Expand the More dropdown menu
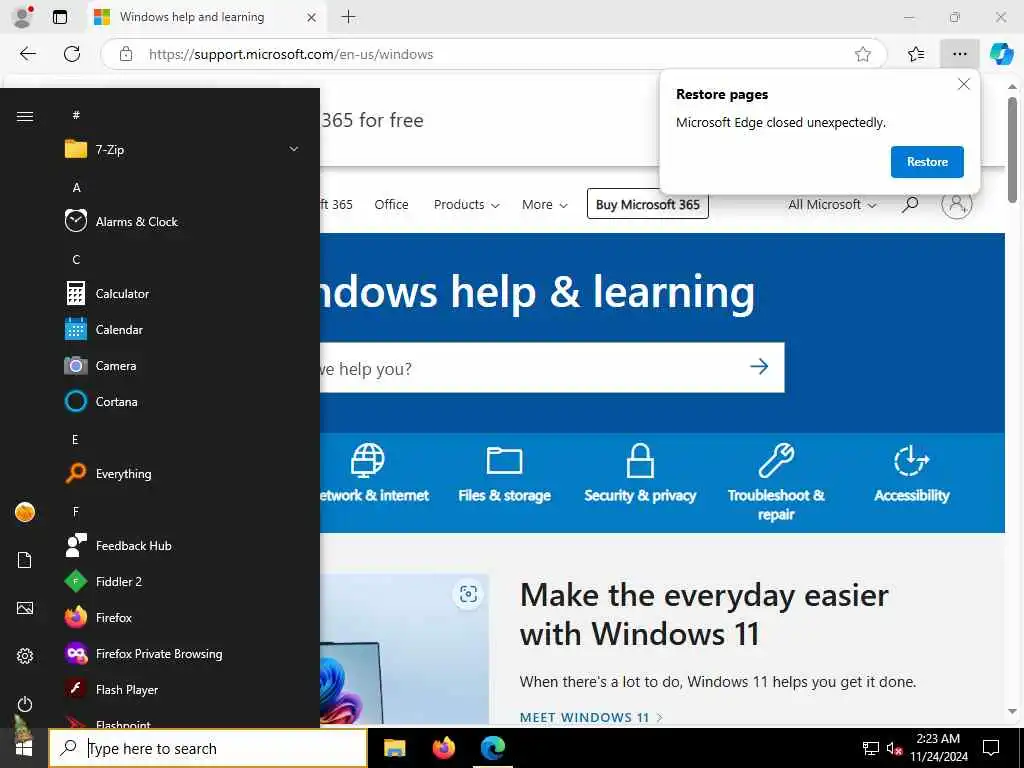 pyautogui.click(x=545, y=204)
